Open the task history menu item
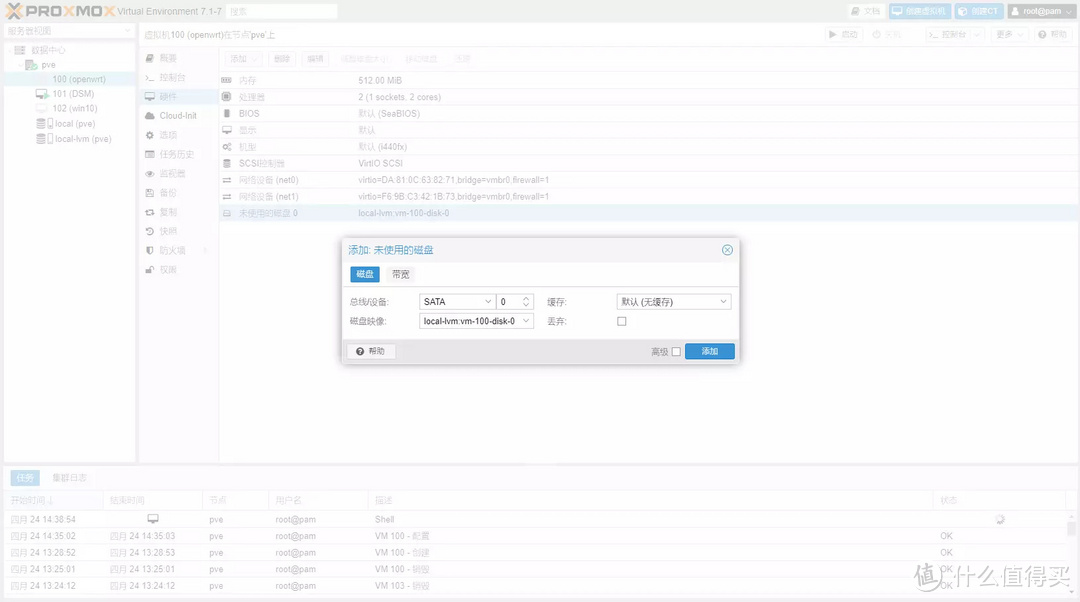Image resolution: width=1080 pixels, height=602 pixels. (178, 154)
